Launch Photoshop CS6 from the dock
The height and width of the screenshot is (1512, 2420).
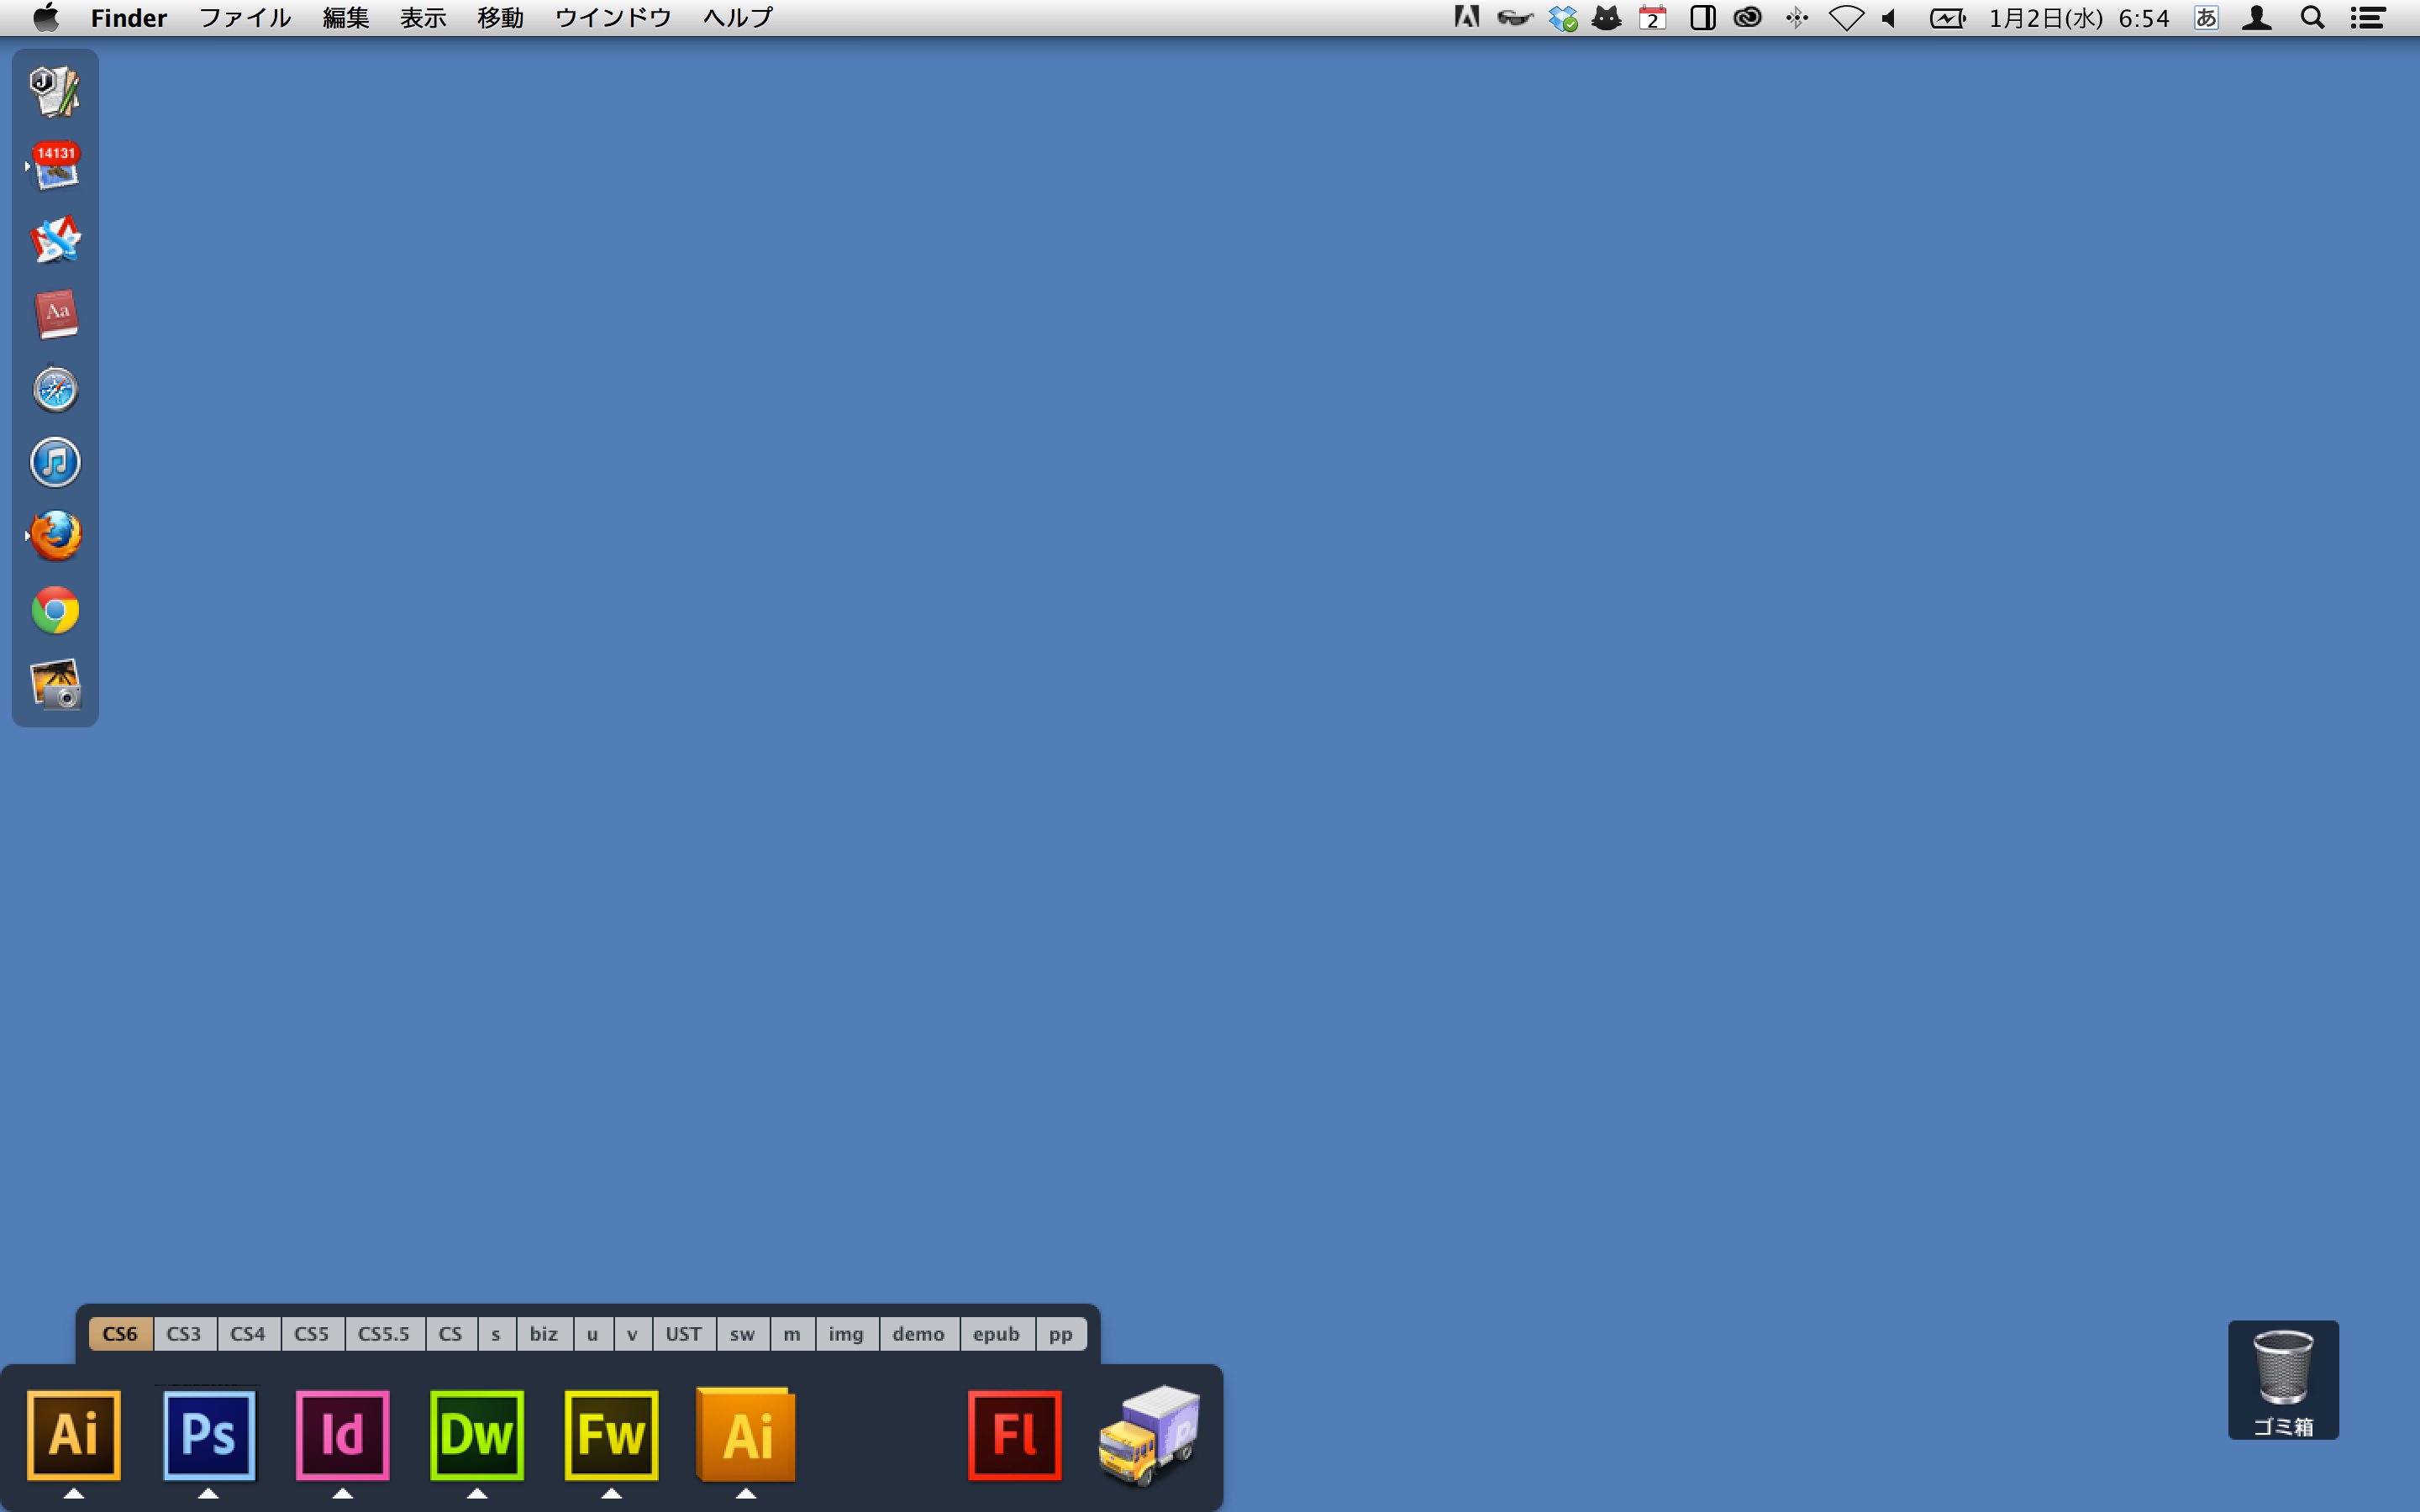tap(209, 1434)
